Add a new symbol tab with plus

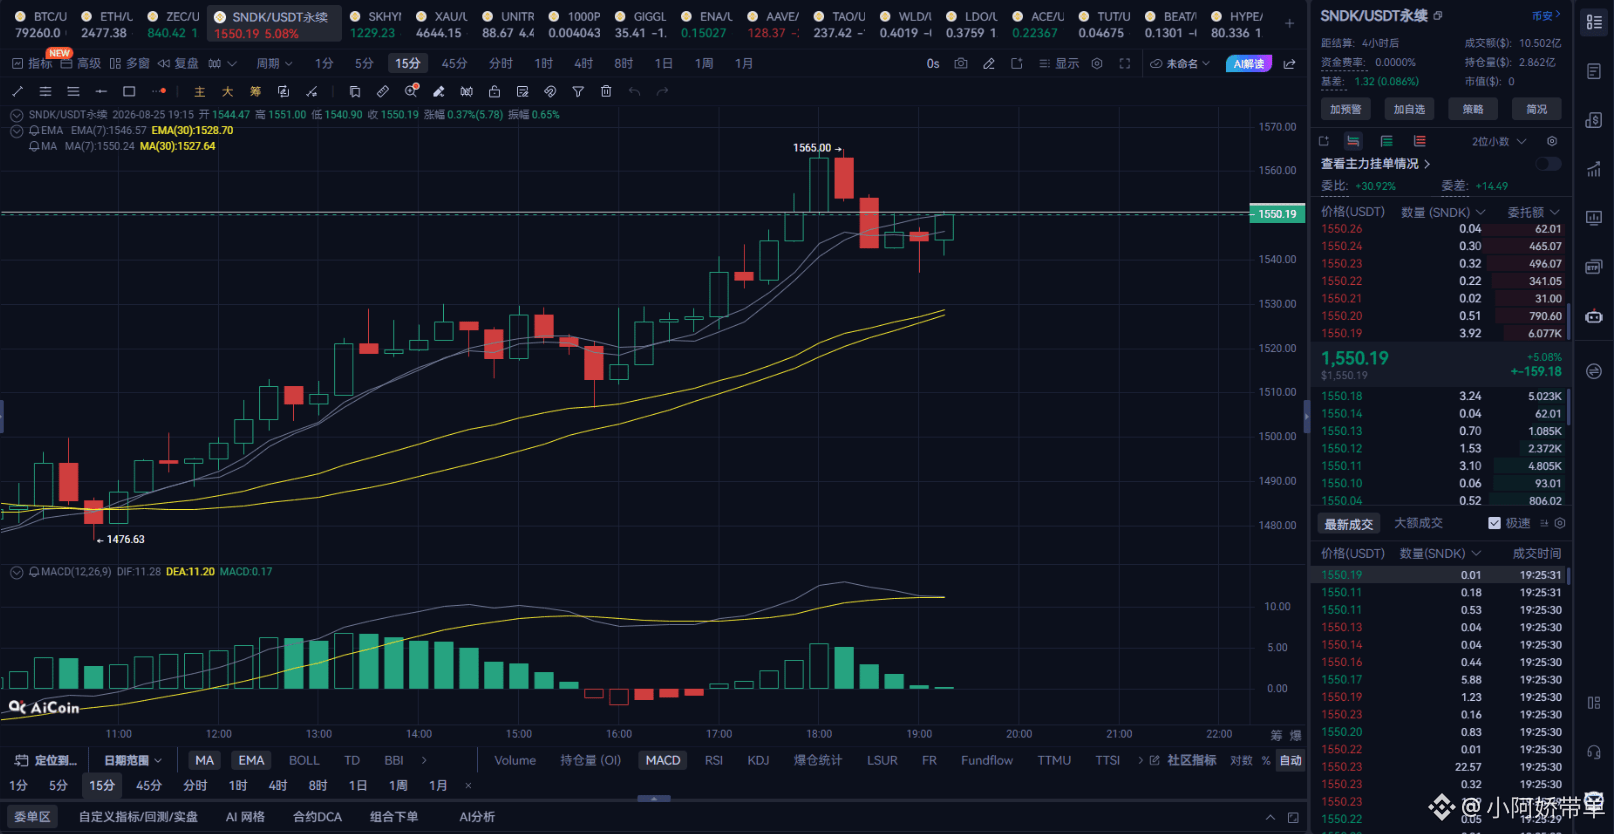1290,23
